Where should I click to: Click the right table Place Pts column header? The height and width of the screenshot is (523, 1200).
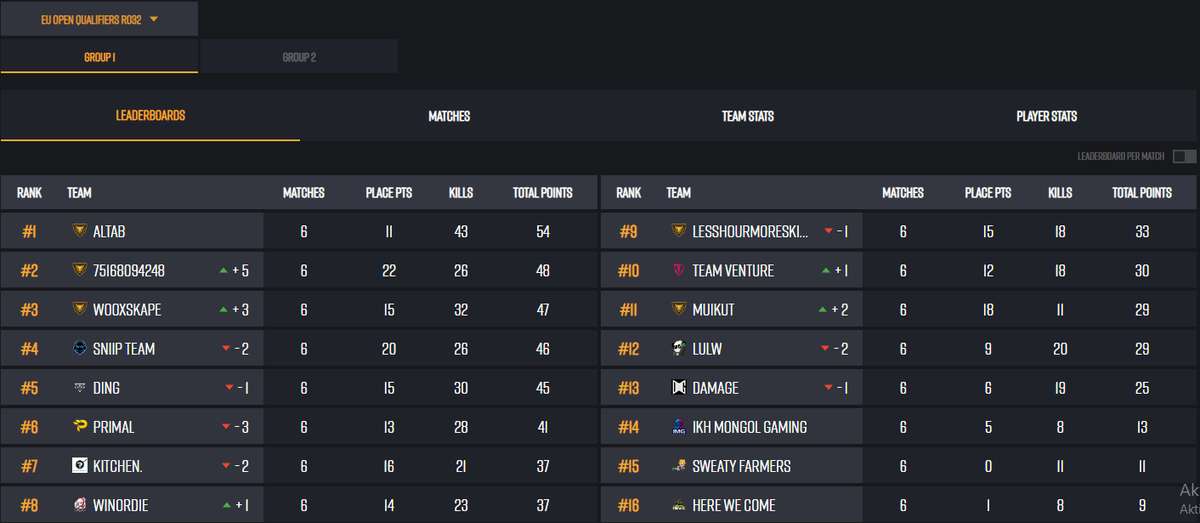pos(988,192)
